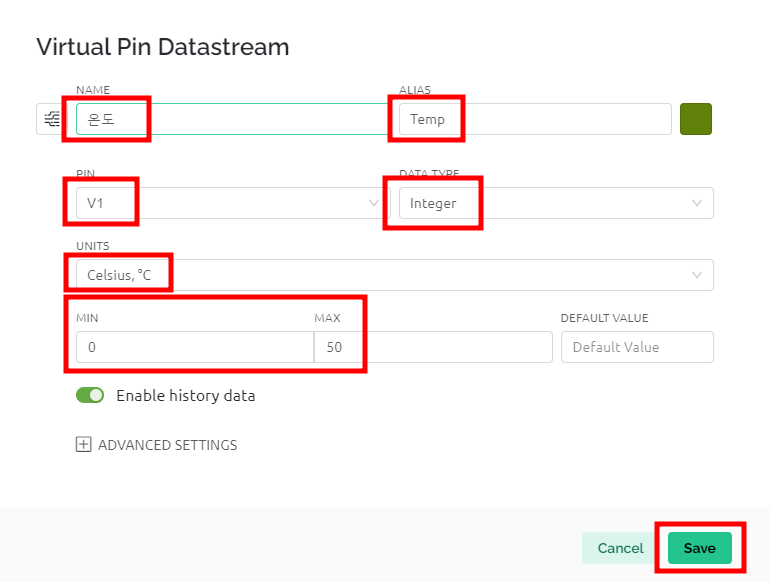
Task: Click the Virtual Pin Datastream dialog title
Action: pos(163,47)
